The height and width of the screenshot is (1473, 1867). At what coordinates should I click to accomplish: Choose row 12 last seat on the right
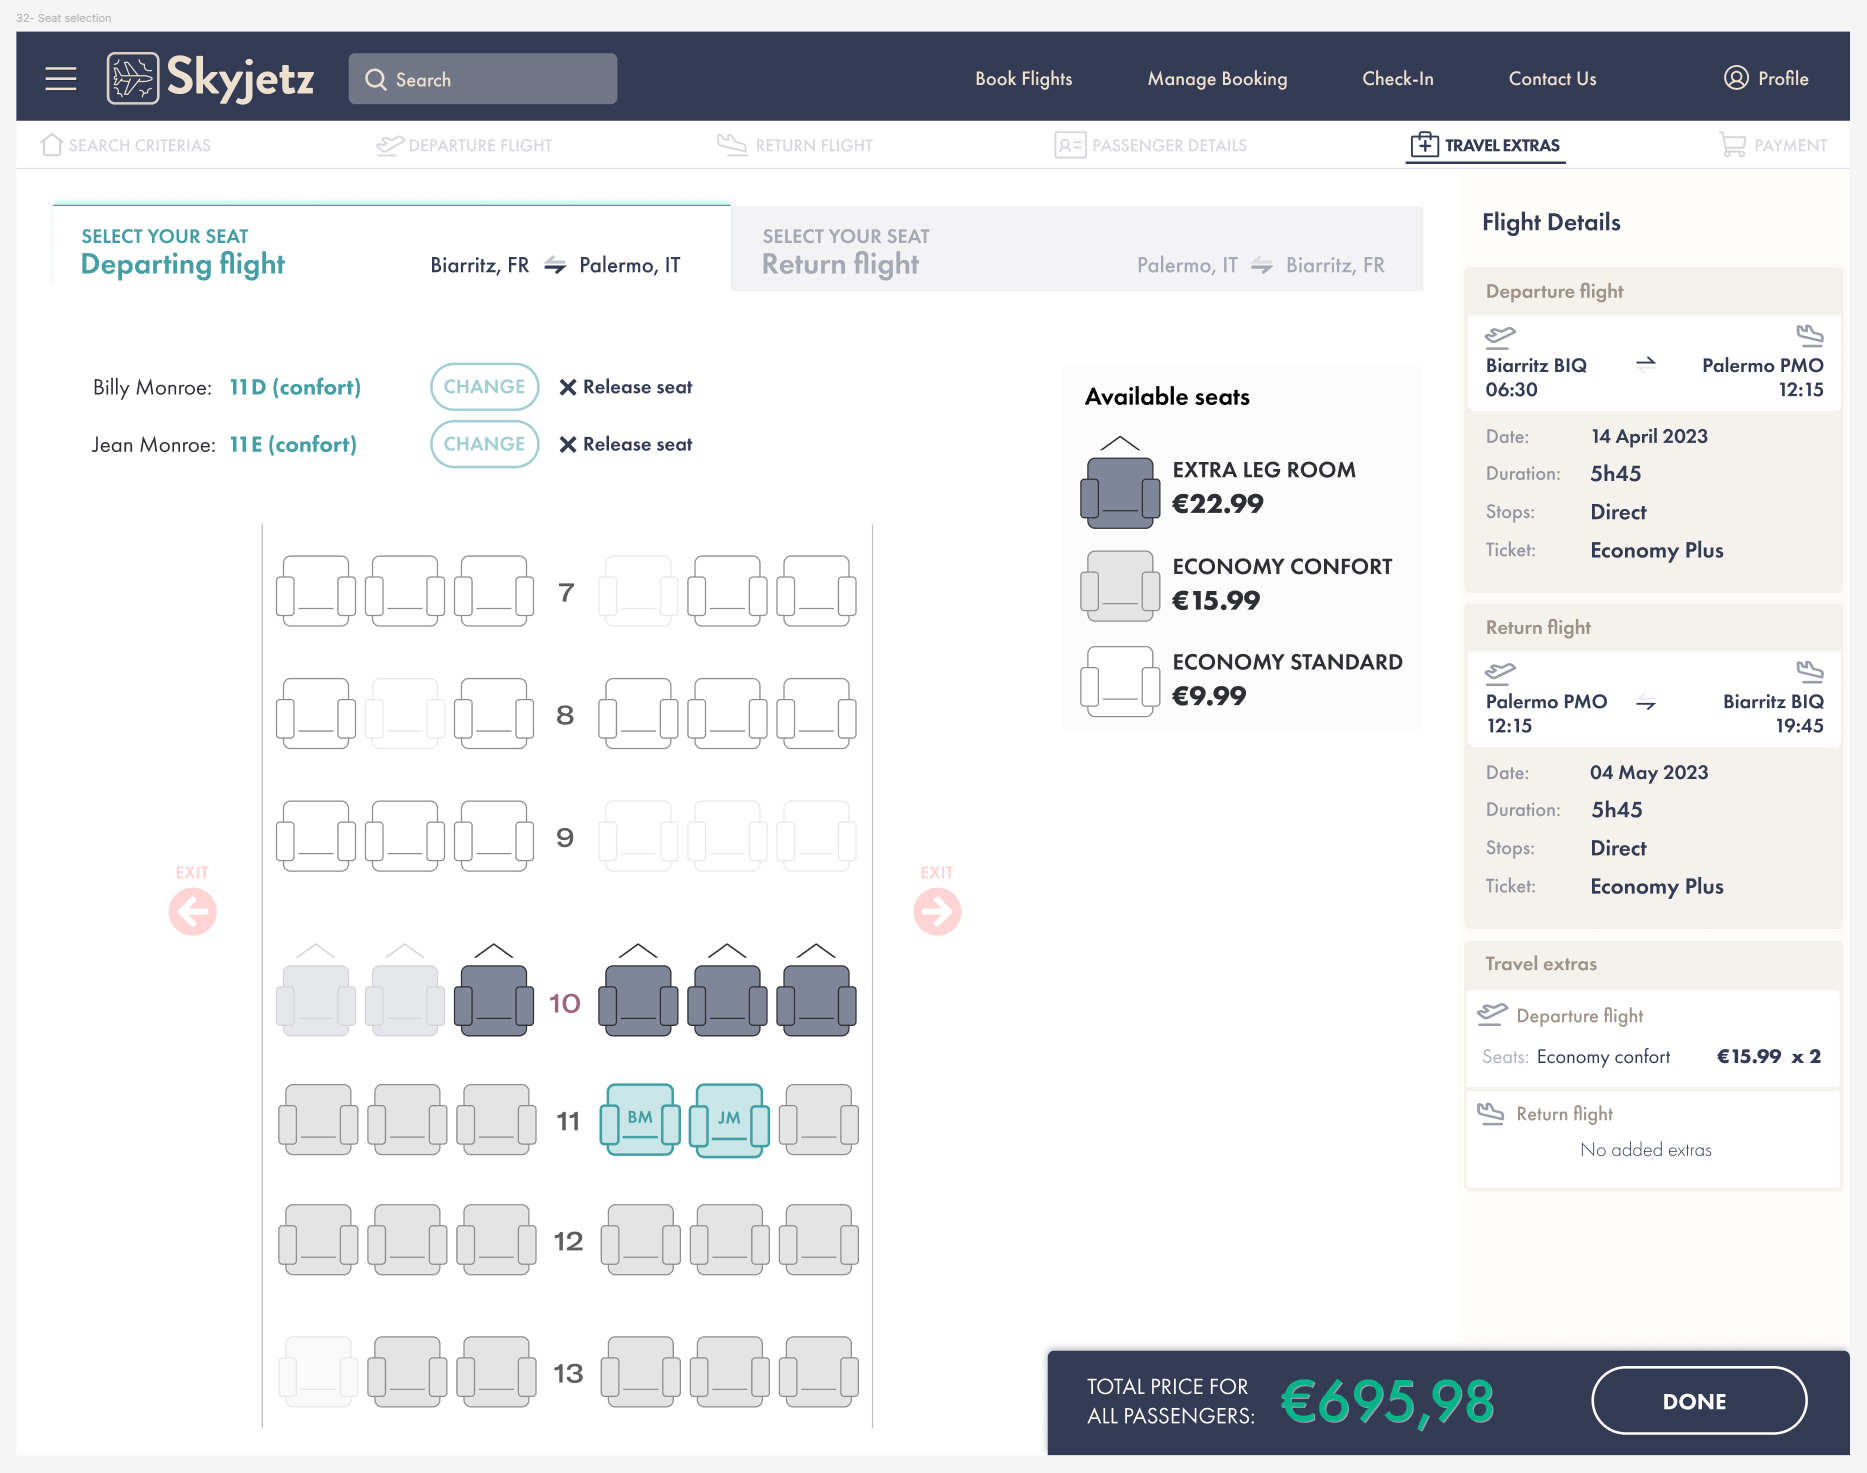tap(819, 1240)
